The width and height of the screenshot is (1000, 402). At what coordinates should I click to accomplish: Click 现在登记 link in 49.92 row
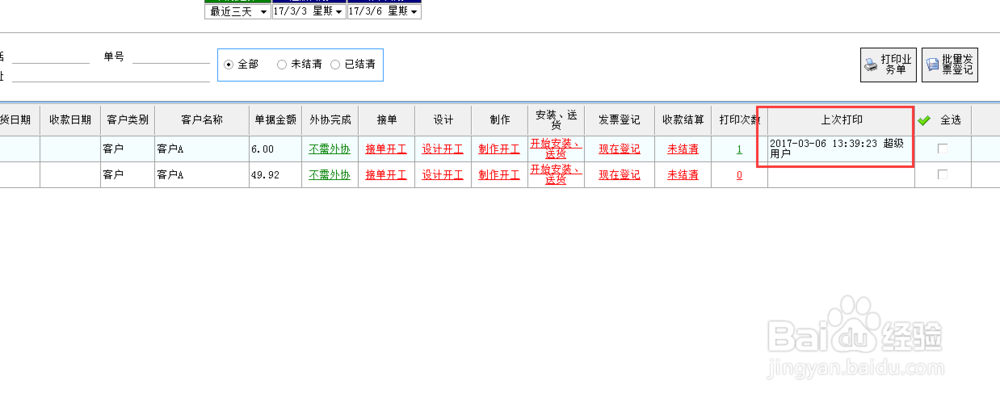coord(619,175)
